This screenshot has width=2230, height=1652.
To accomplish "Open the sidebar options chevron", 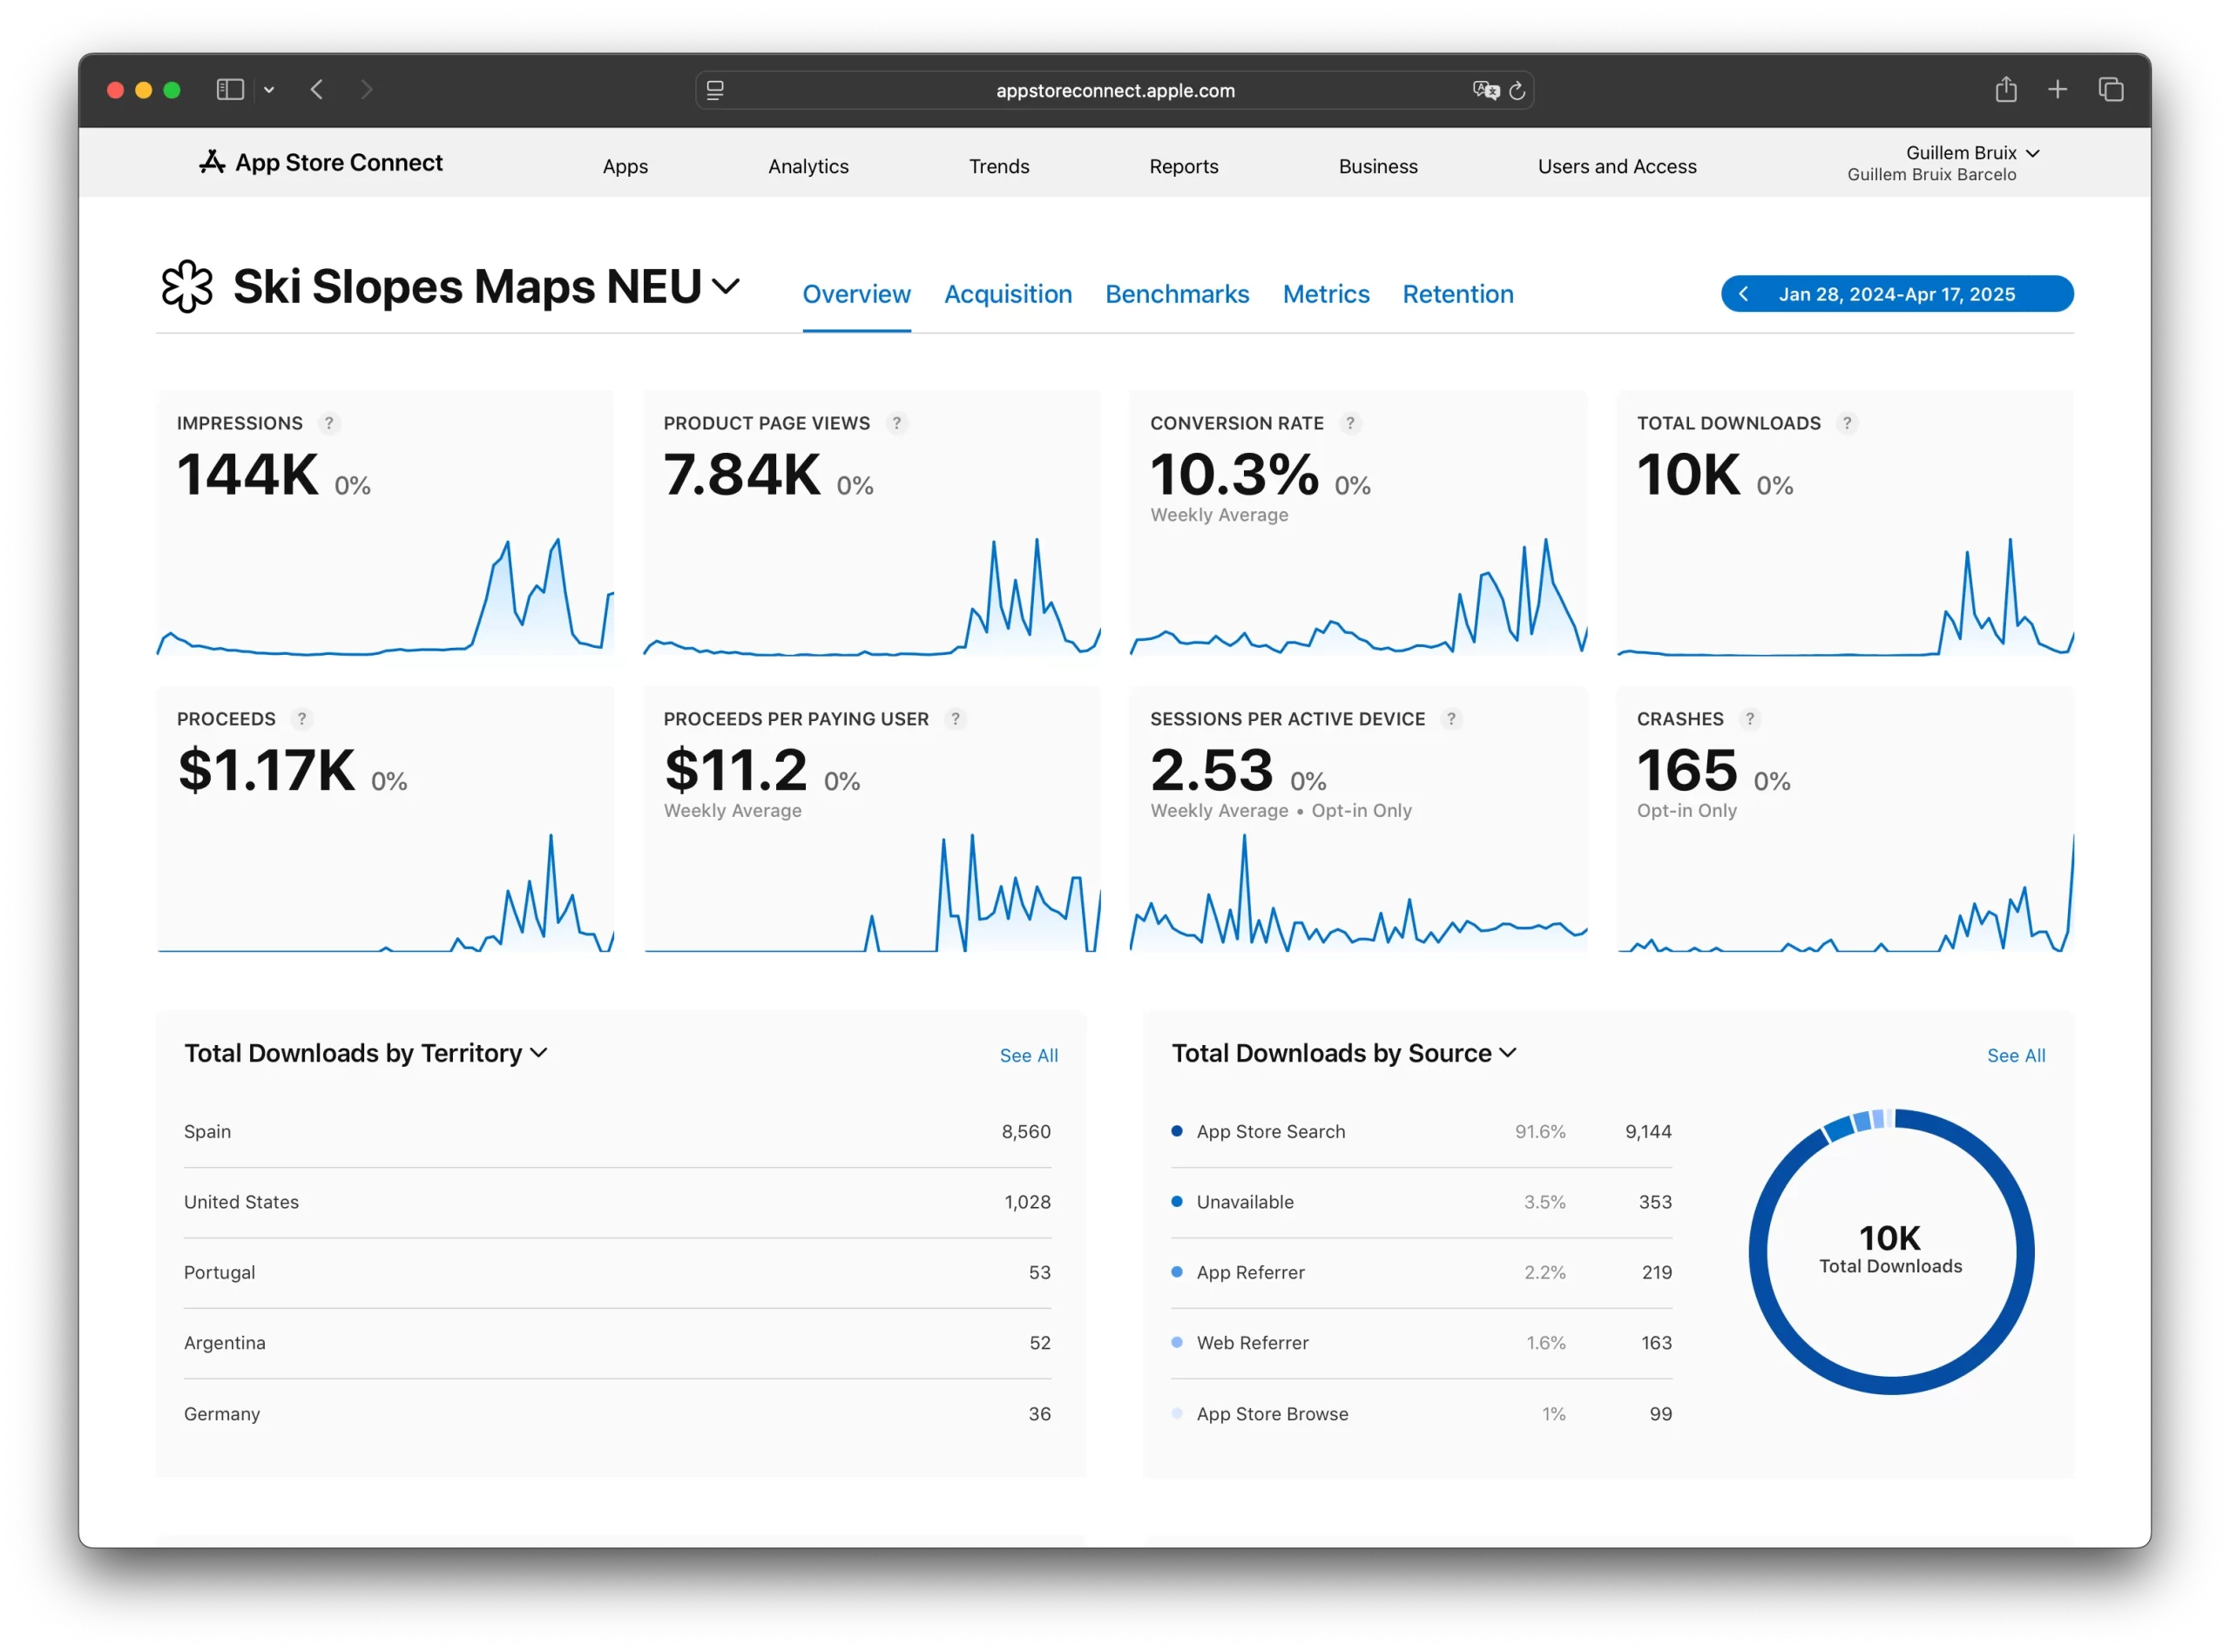I will pyautogui.click(x=269, y=90).
